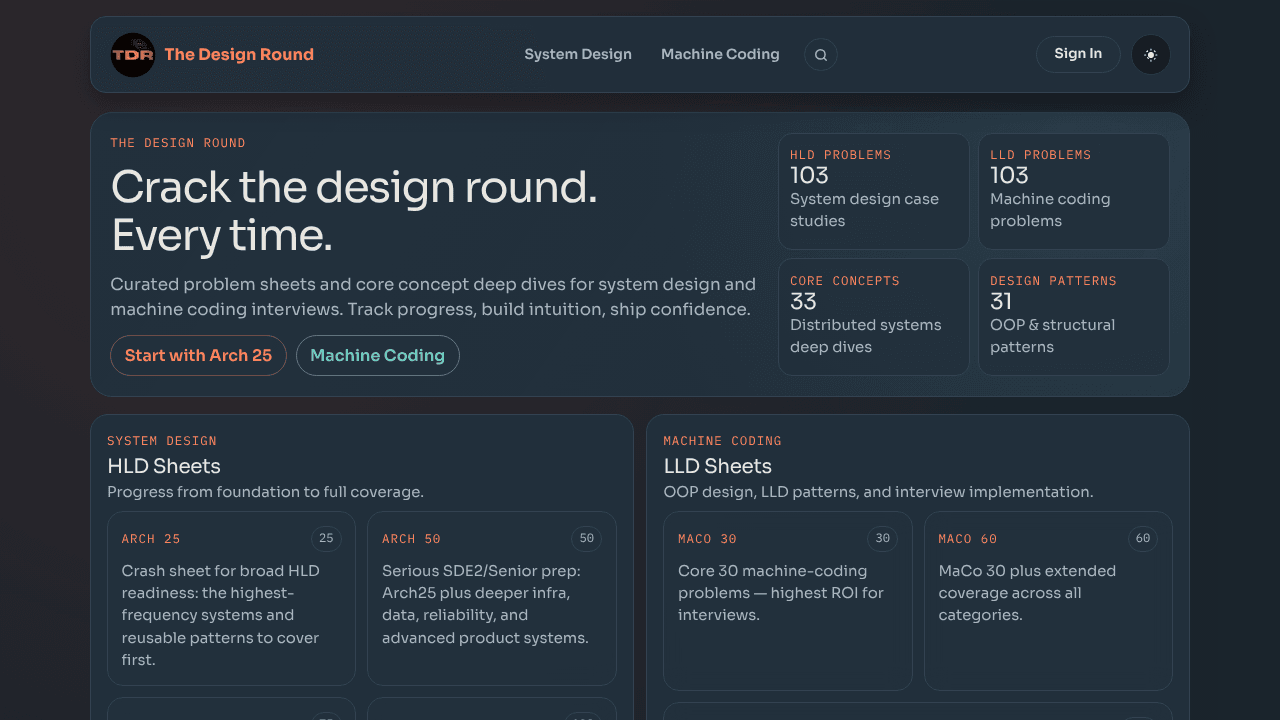This screenshot has width=1280, height=720.
Task: Go to Machine Coding menu
Action: (720, 54)
